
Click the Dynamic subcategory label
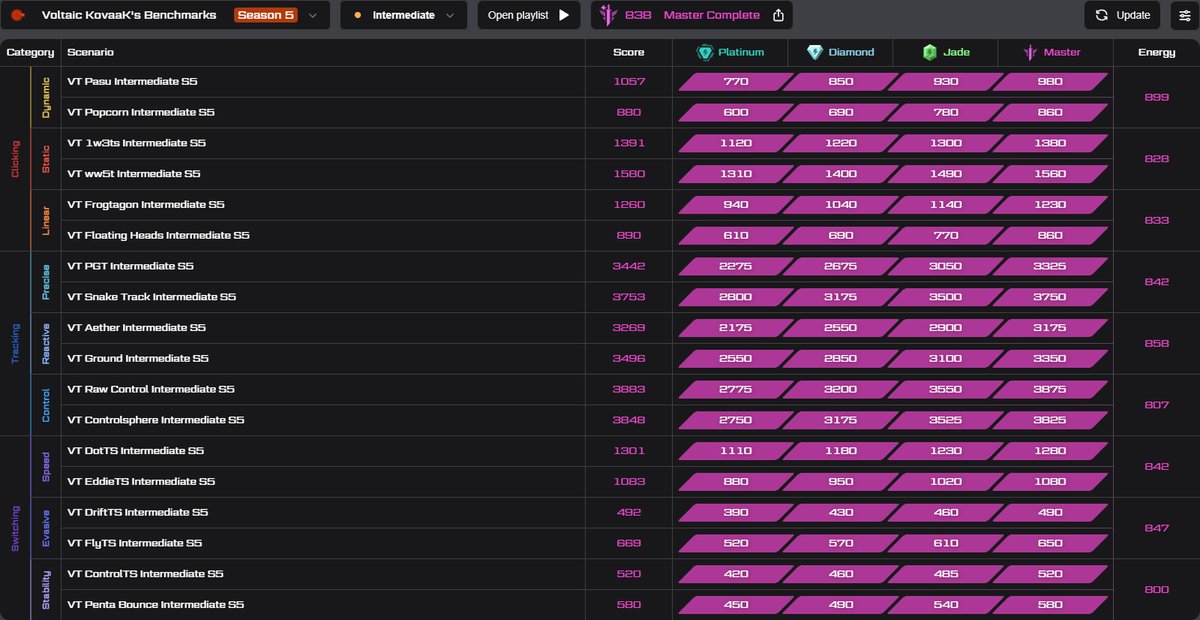click(46, 98)
